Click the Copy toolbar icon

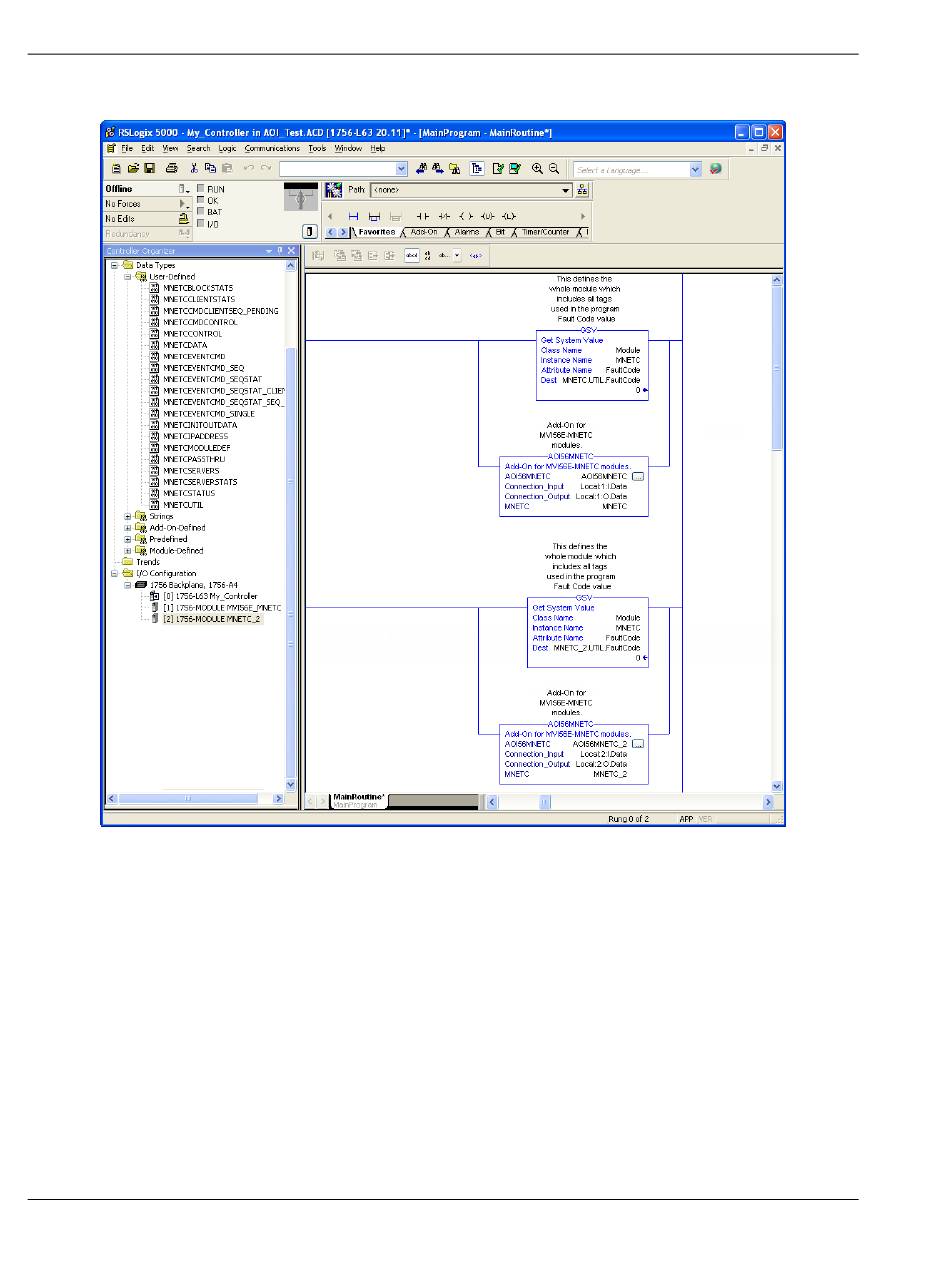211,169
